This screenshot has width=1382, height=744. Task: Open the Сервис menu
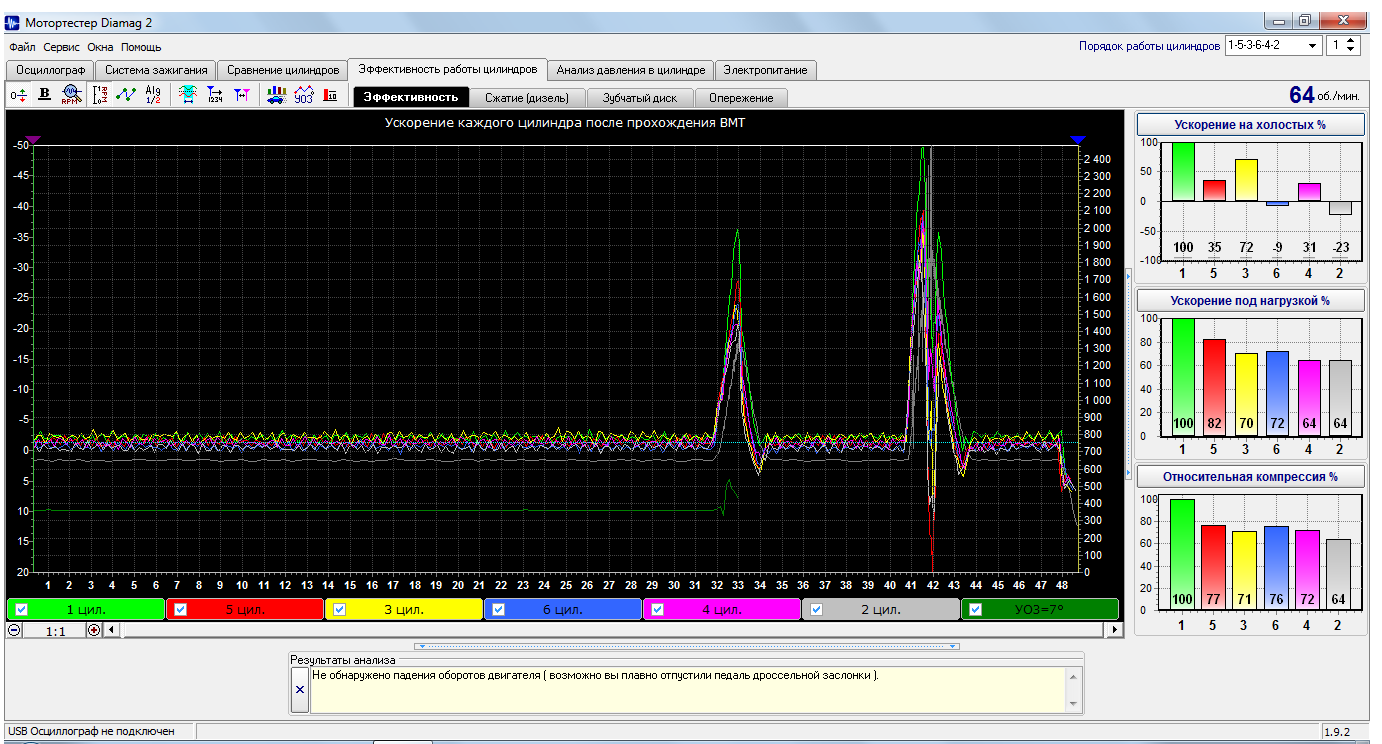coord(61,47)
